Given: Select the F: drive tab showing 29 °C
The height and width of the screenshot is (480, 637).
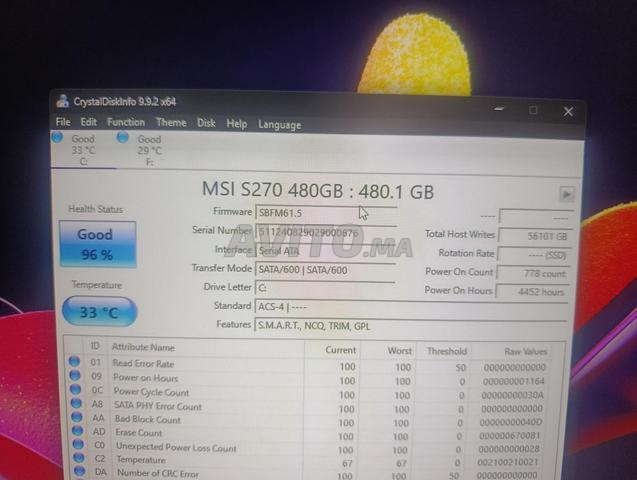Looking at the screenshot, I should [149, 151].
